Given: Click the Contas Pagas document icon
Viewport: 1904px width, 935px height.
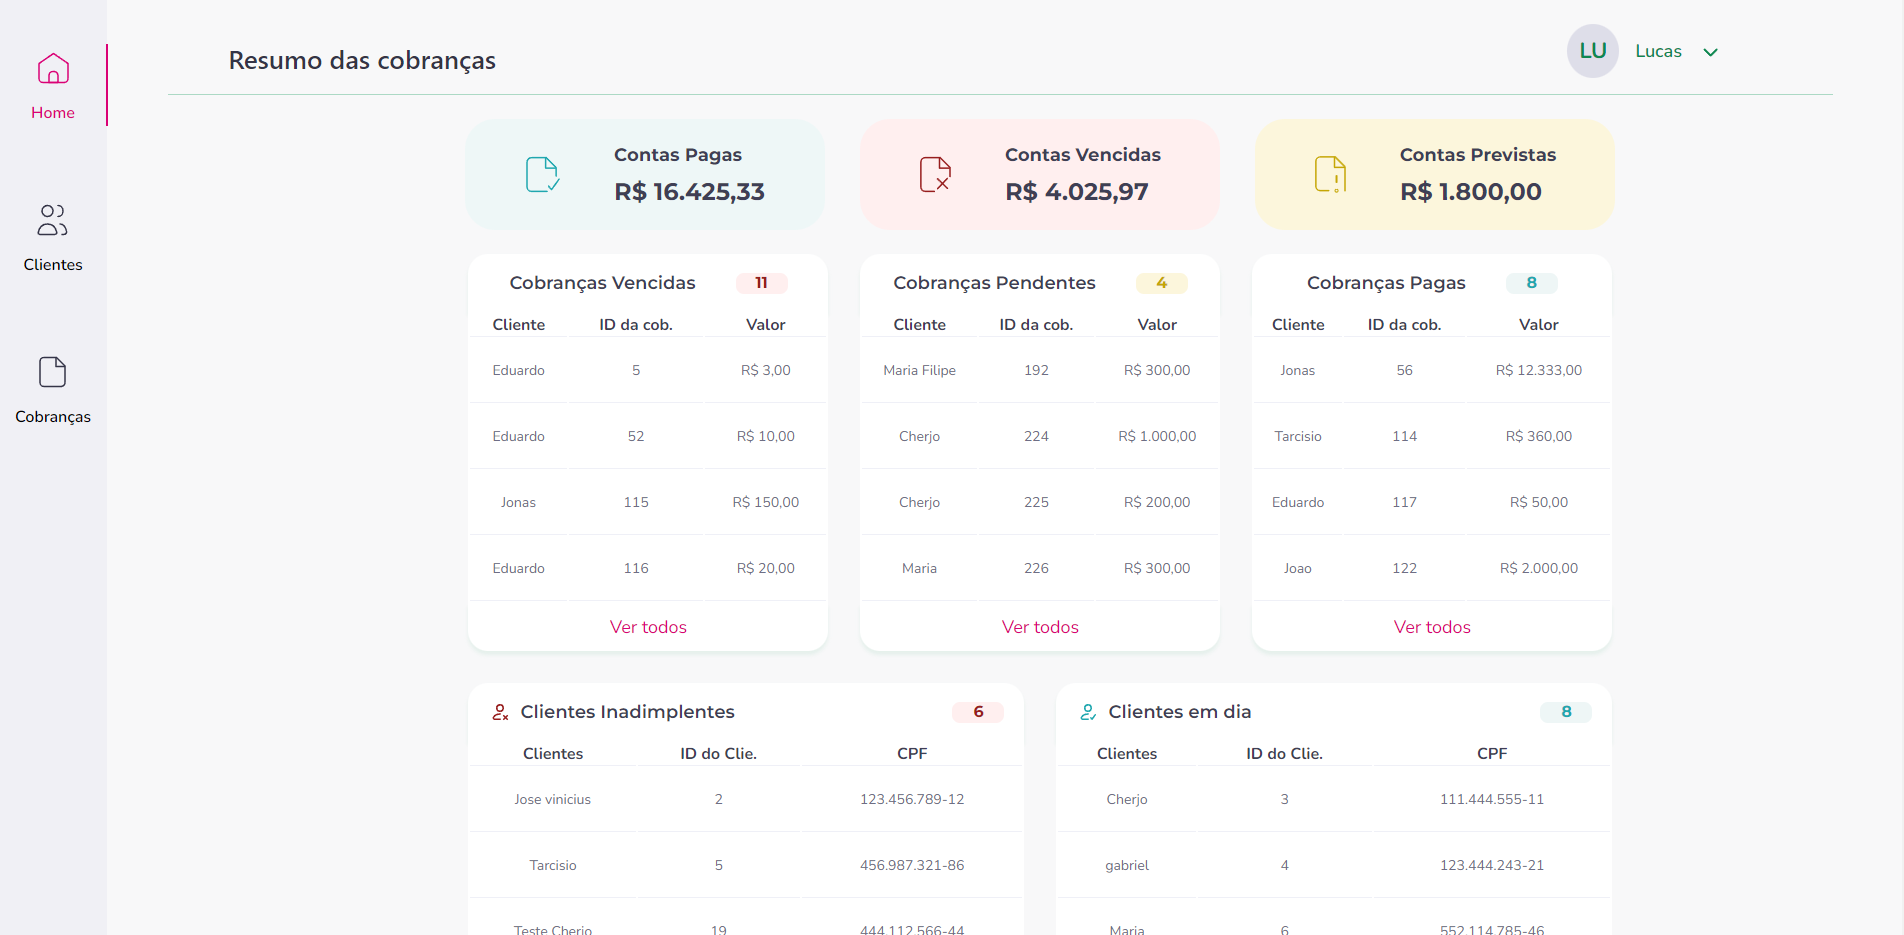Looking at the screenshot, I should (x=542, y=174).
